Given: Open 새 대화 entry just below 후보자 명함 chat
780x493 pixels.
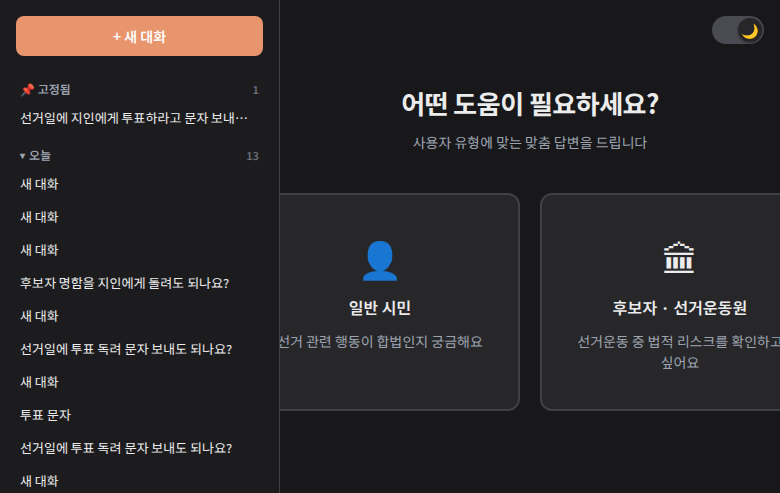Looking at the screenshot, I should point(39,316).
